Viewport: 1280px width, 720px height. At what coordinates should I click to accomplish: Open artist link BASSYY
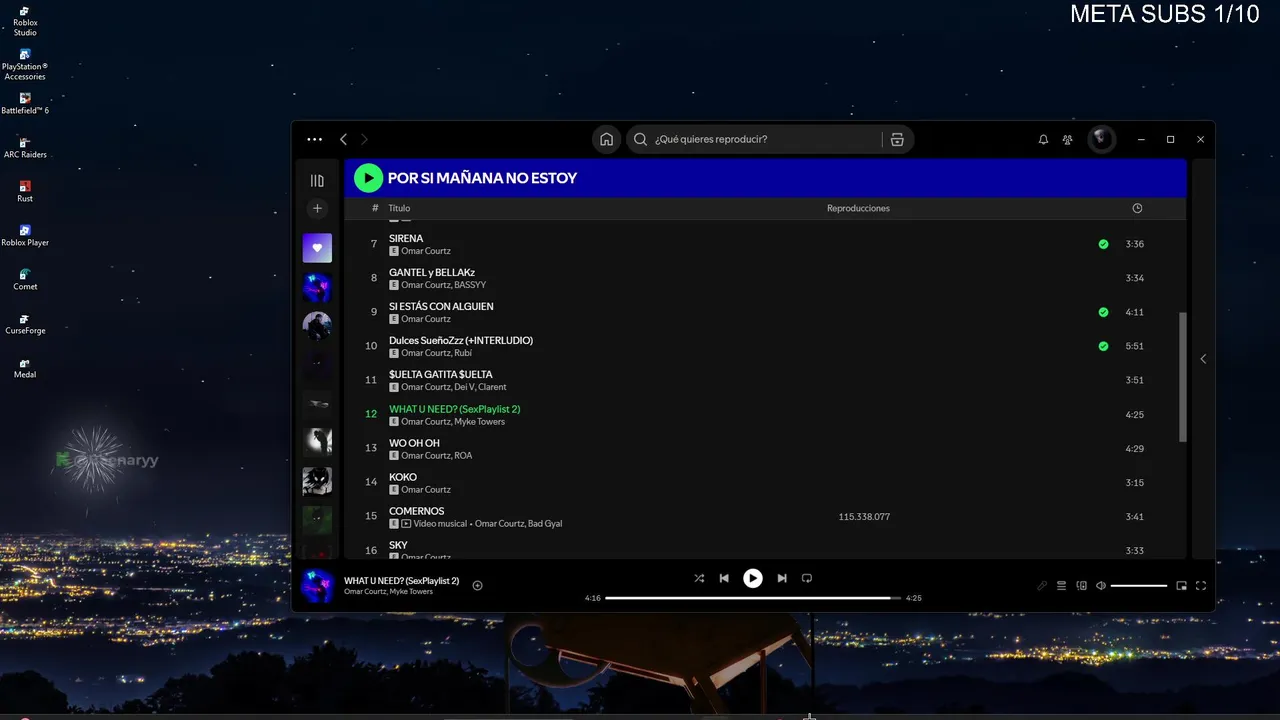point(471,285)
